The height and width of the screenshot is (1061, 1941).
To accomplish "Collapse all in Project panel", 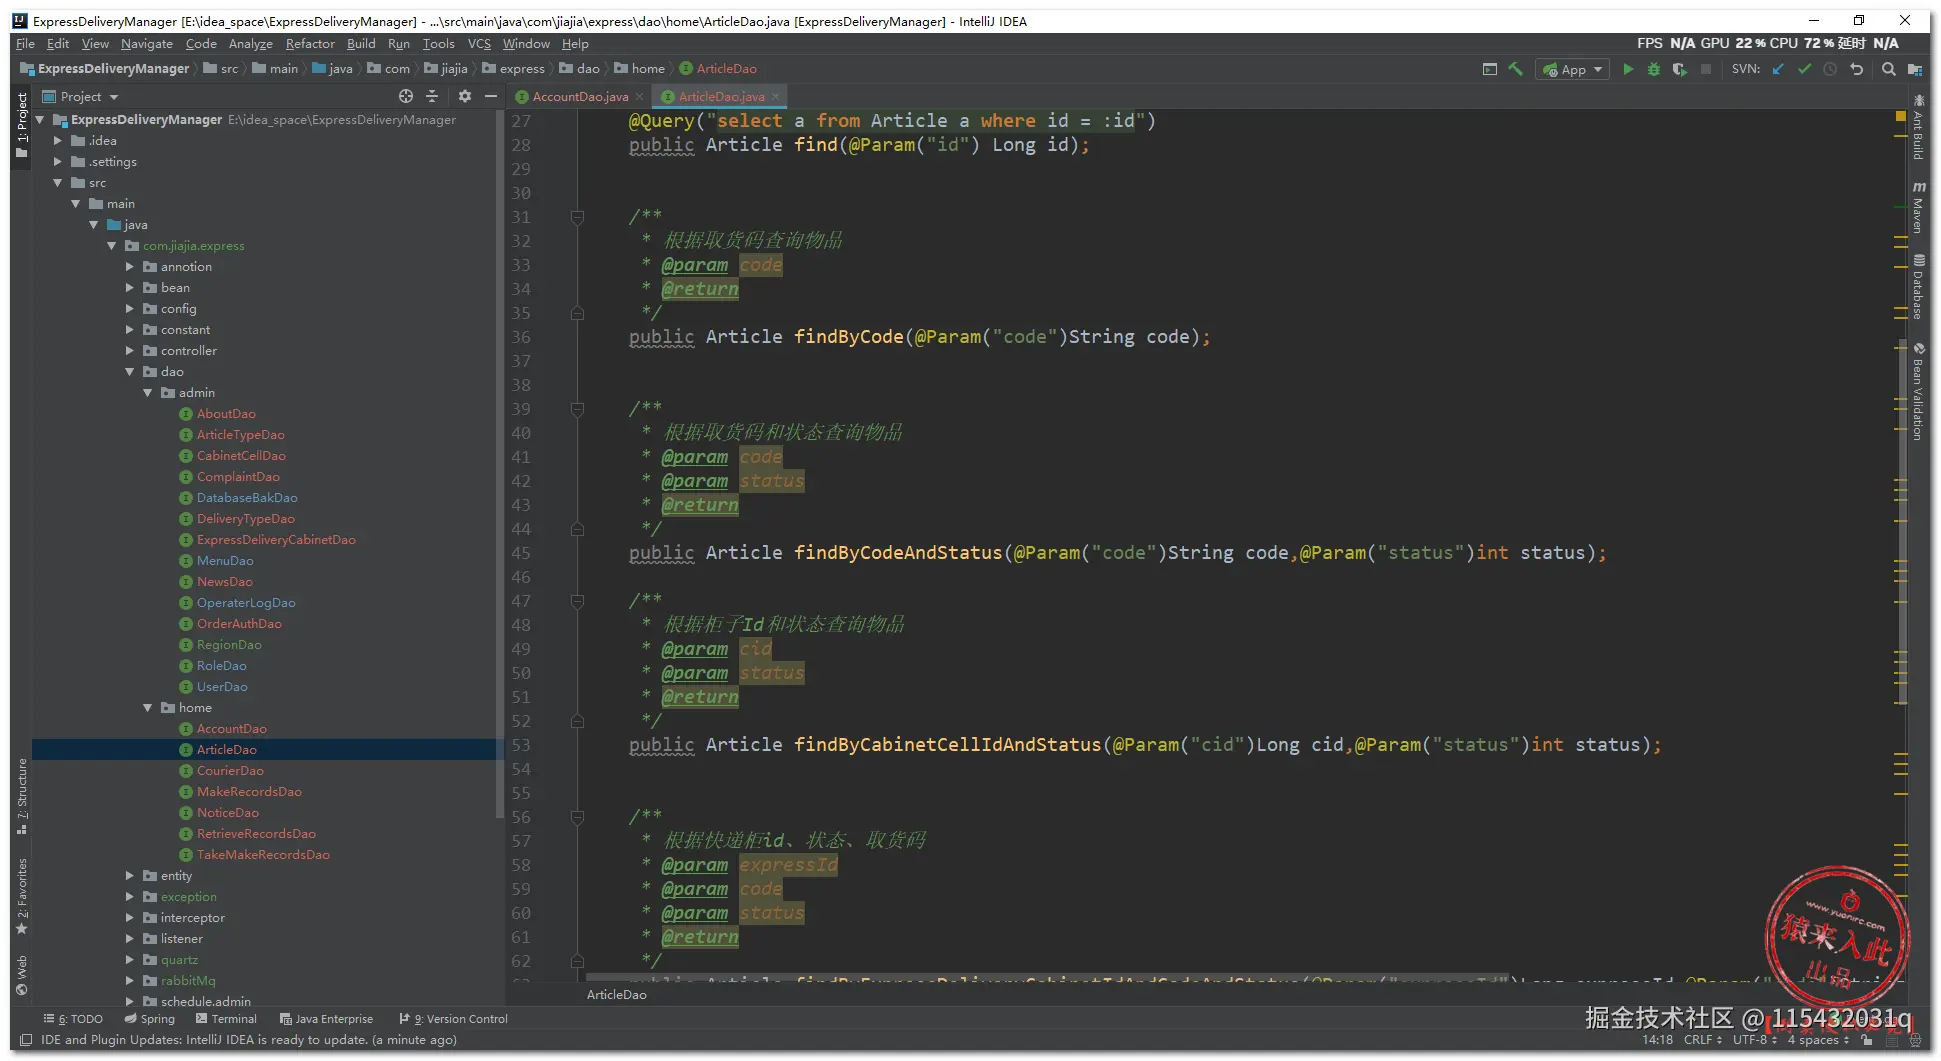I will coord(432,96).
